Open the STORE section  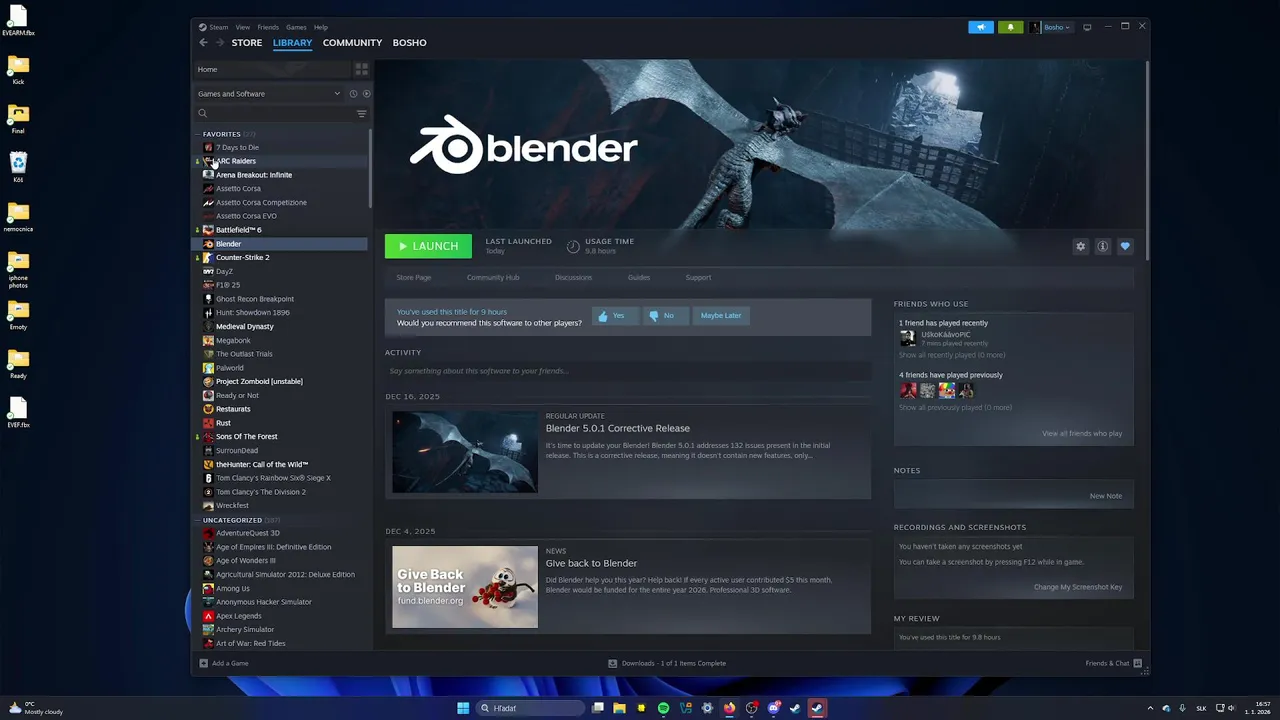coord(247,43)
